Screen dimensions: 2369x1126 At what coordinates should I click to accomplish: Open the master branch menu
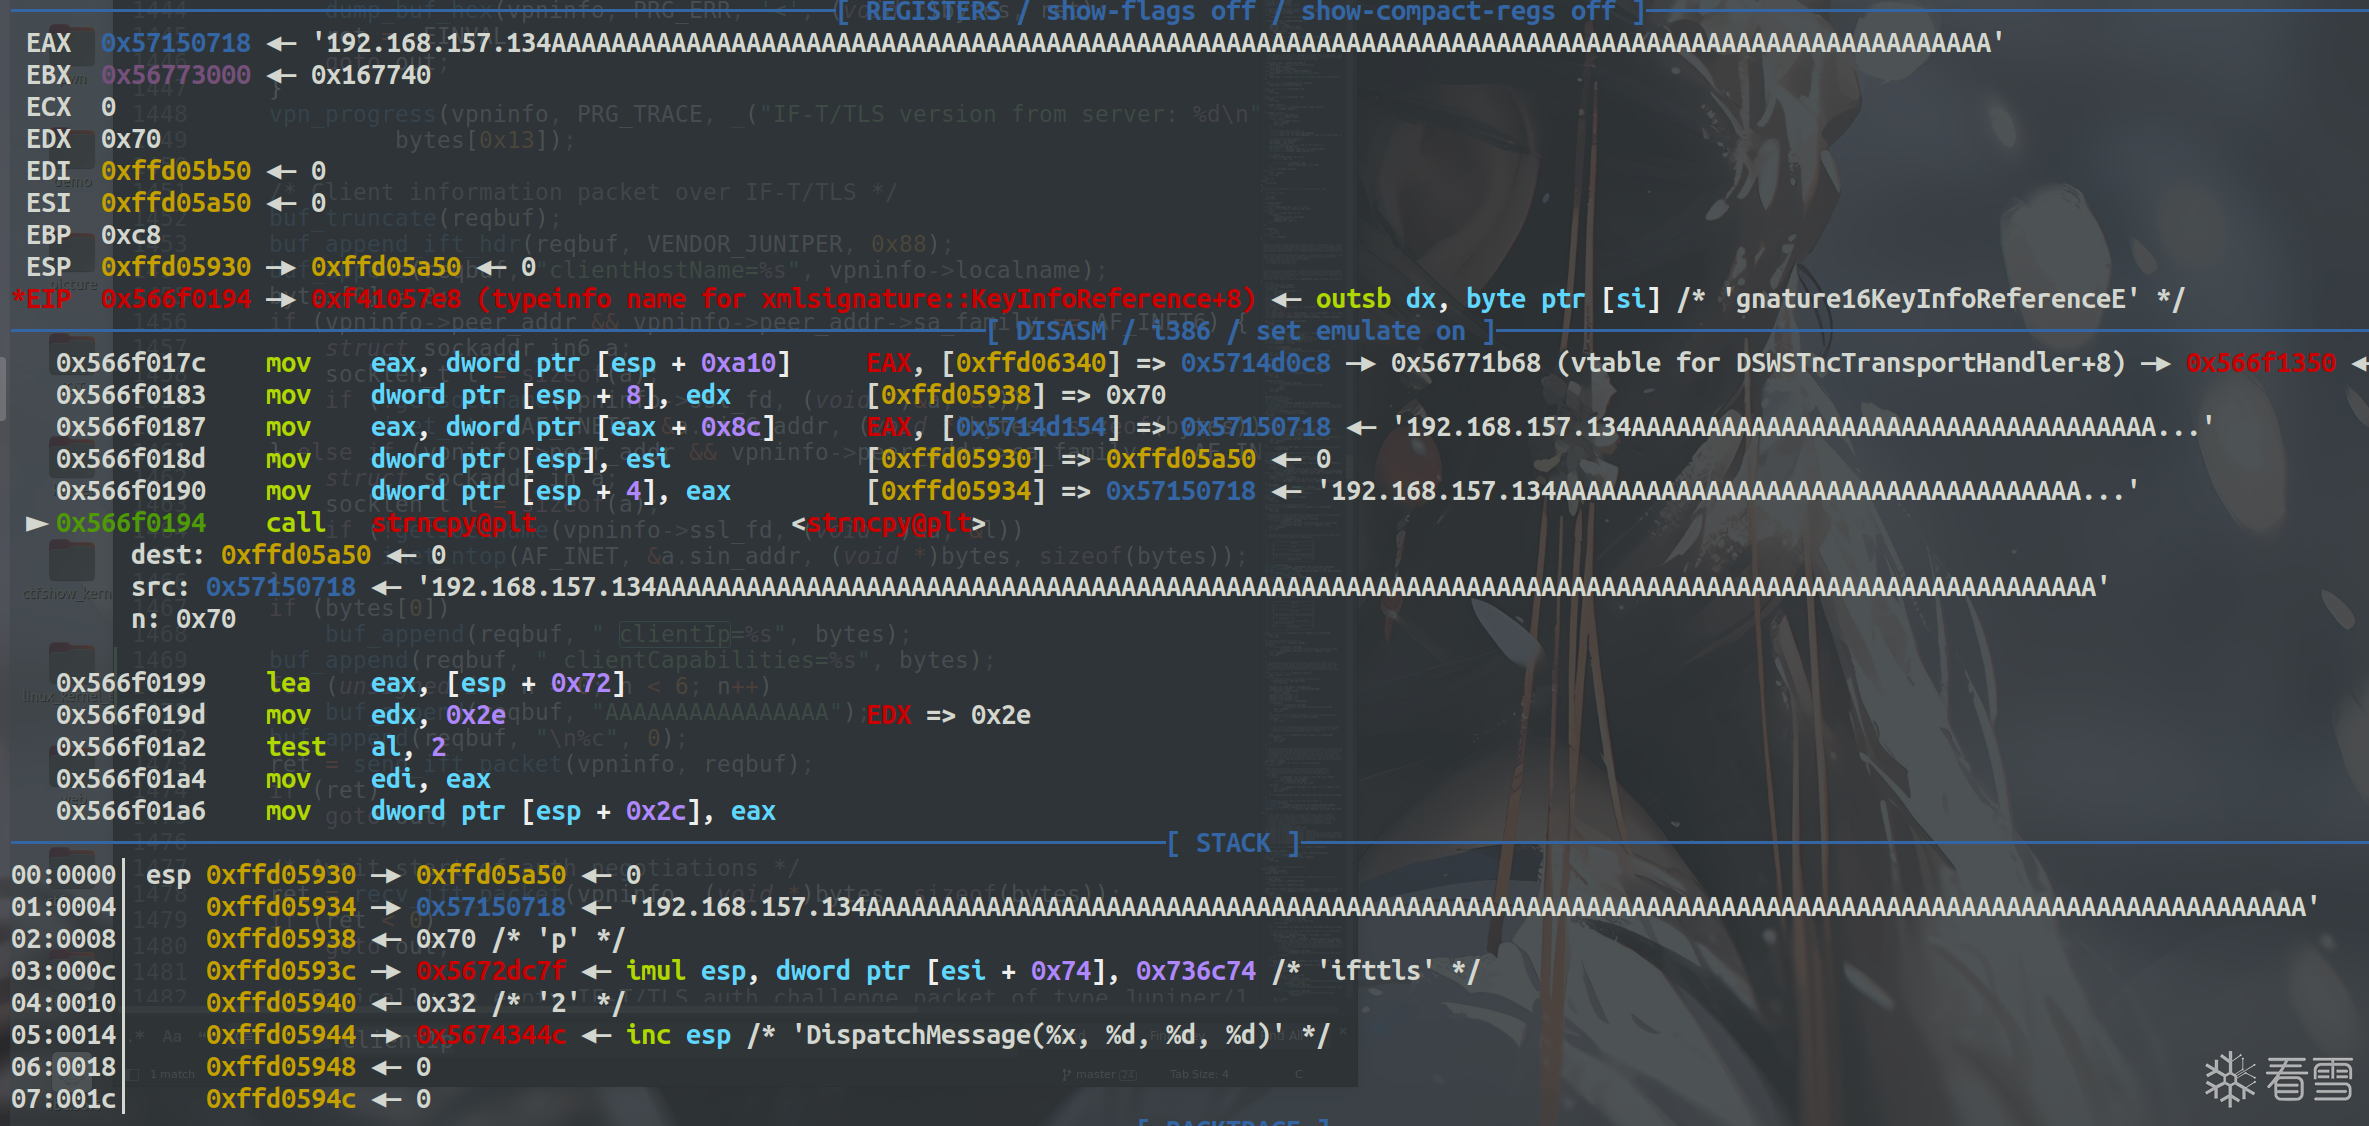coord(1098,1075)
